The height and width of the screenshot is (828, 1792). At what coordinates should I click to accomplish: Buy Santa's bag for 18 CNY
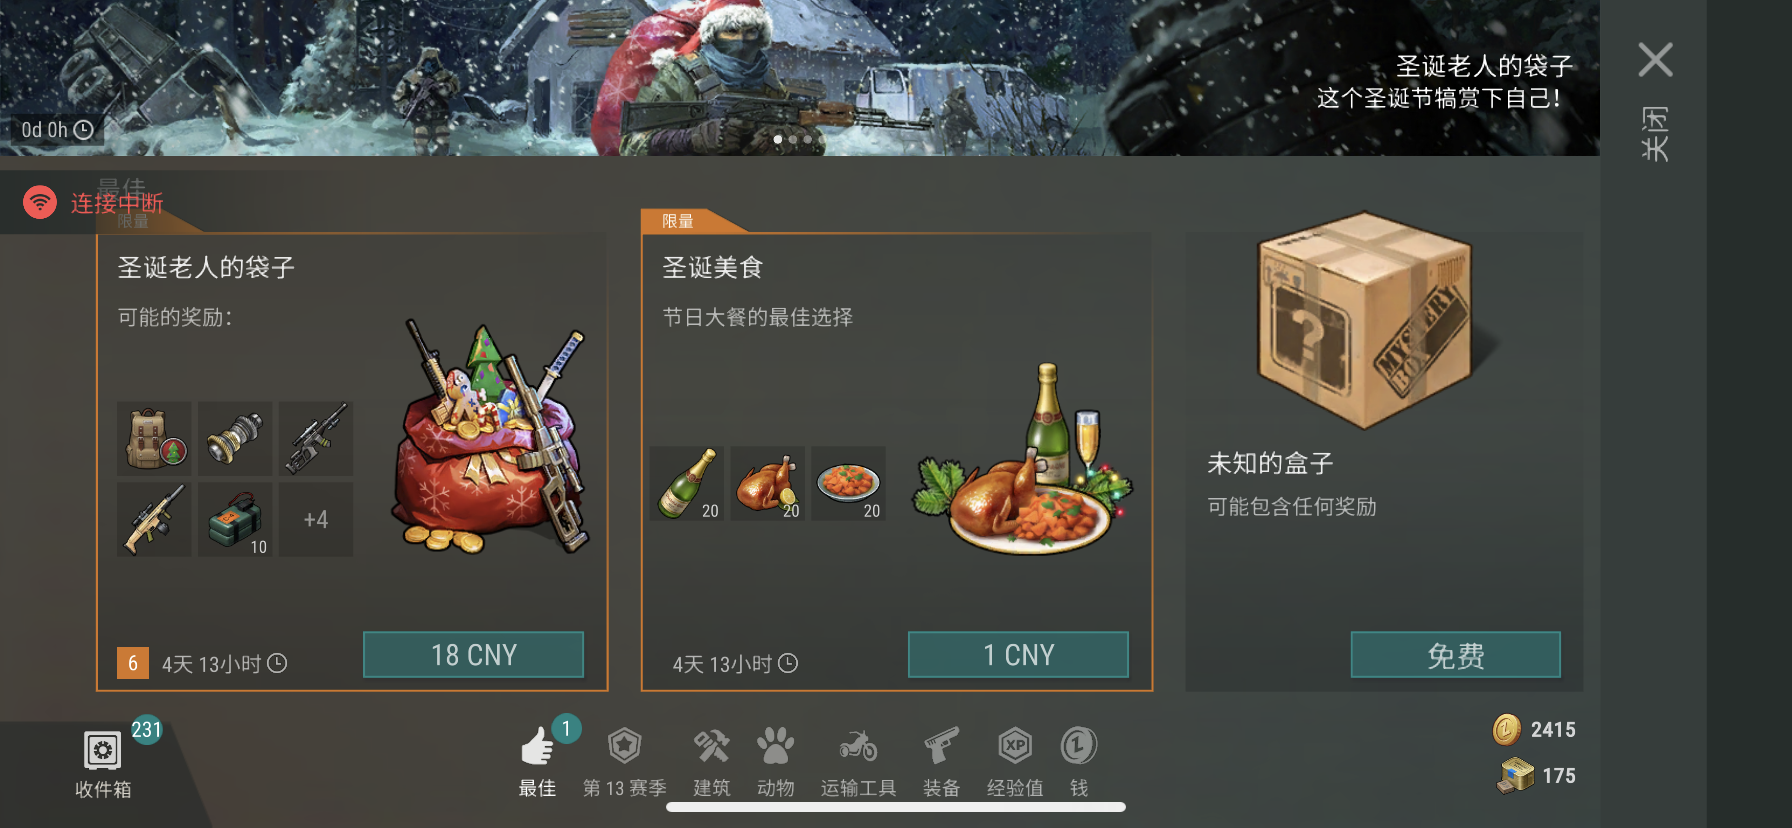(x=473, y=655)
